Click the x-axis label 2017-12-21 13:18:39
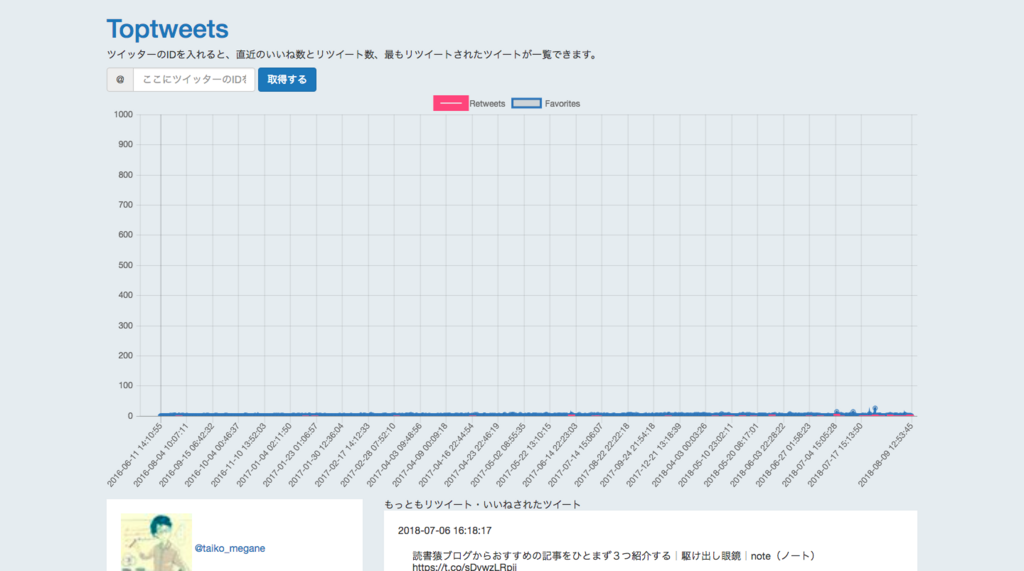Image resolution: width=1024 pixels, height=571 pixels. pyautogui.click(x=654, y=455)
